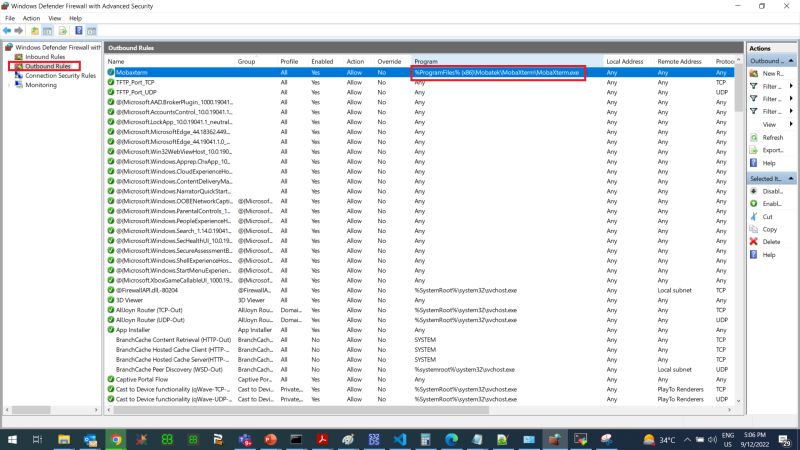
Task: Open the Help menu
Action: pyautogui.click(x=76, y=18)
